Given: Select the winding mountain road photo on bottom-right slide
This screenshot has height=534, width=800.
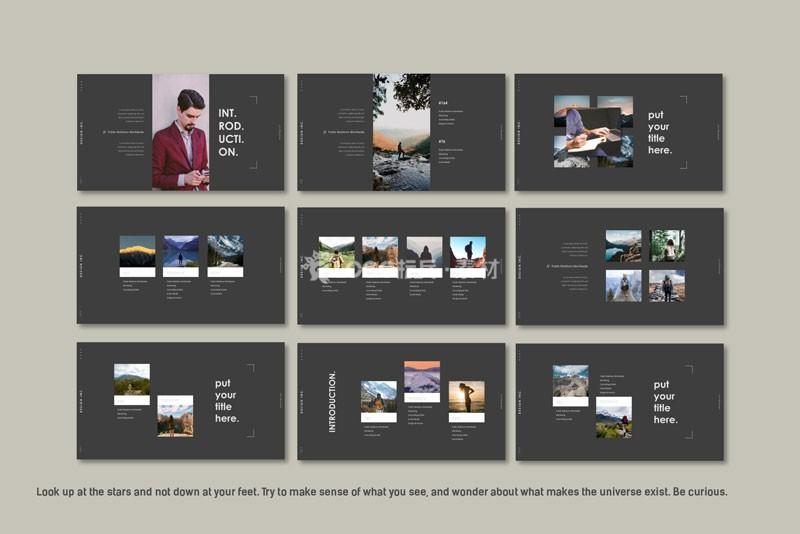Looking at the screenshot, I should click(x=571, y=381).
